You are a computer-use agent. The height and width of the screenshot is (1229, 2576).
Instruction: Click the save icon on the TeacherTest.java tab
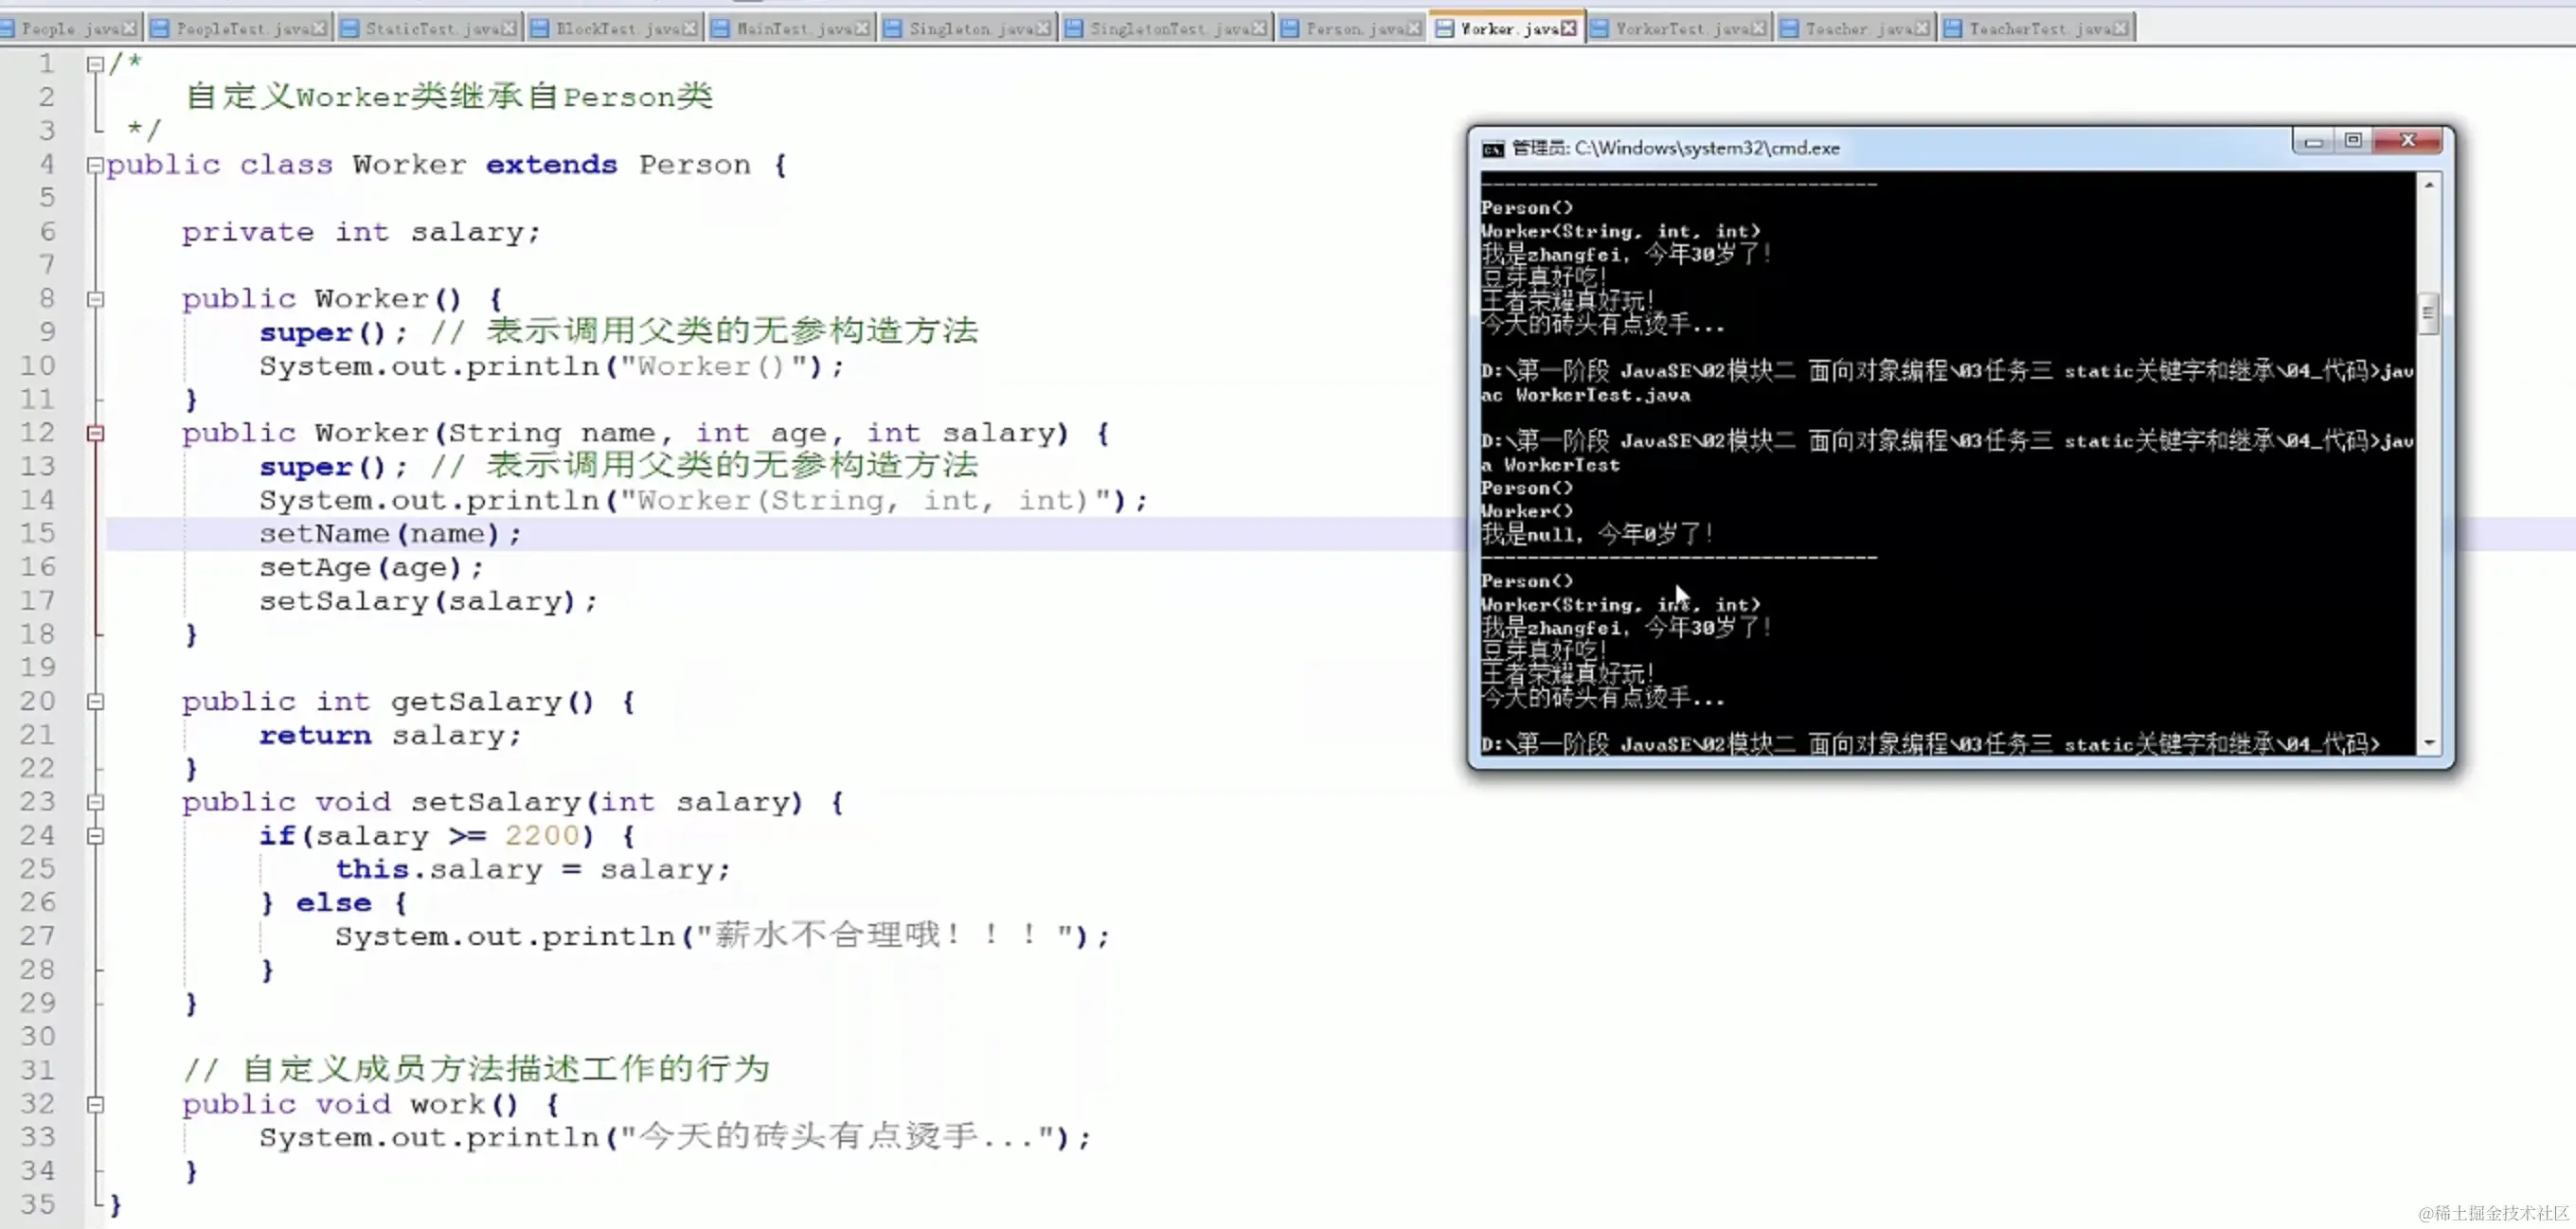[x=1952, y=29]
